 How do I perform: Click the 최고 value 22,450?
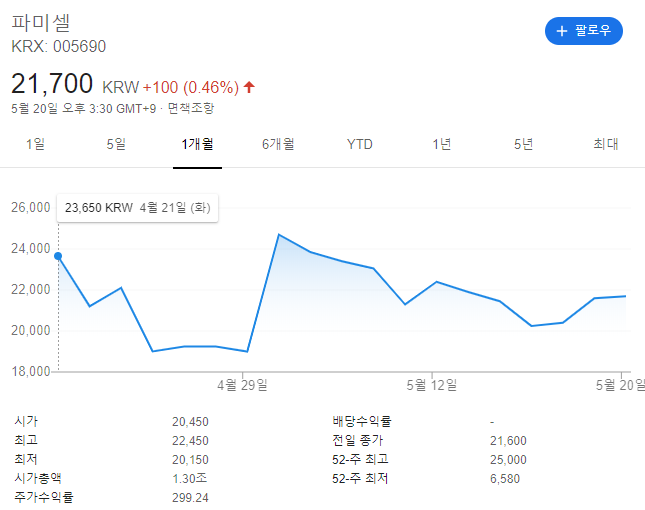pyautogui.click(x=190, y=440)
